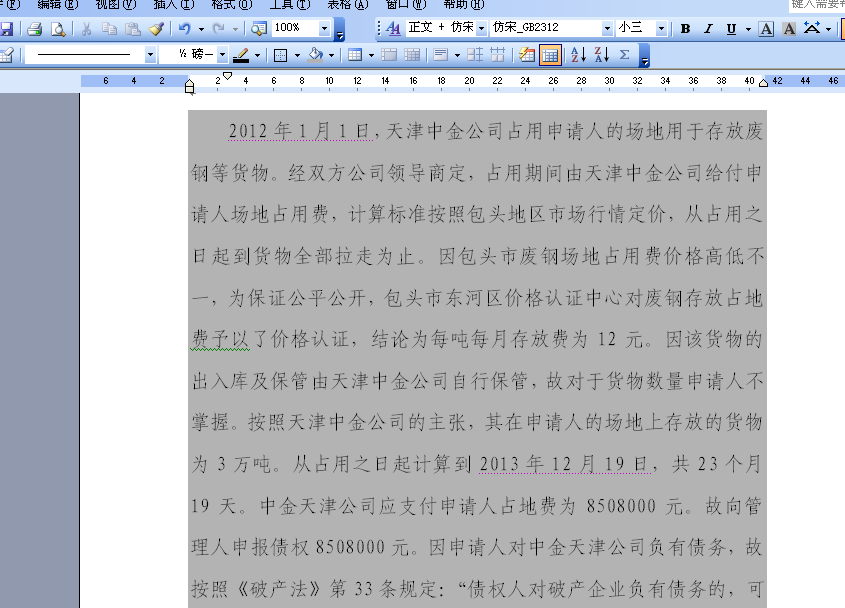The image size is (845, 608).
Task: Expand the shading color dropdown arrow
Action: point(331,56)
